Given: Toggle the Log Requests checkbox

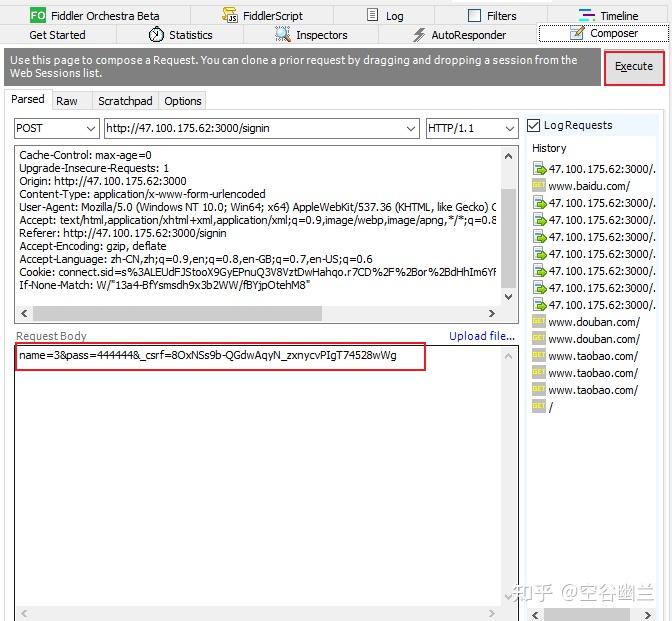Looking at the screenshot, I should click(x=533, y=125).
